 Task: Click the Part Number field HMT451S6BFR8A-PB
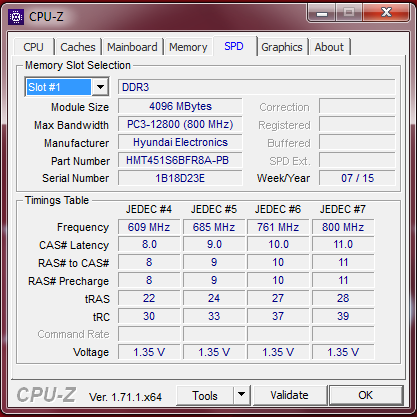coord(180,160)
